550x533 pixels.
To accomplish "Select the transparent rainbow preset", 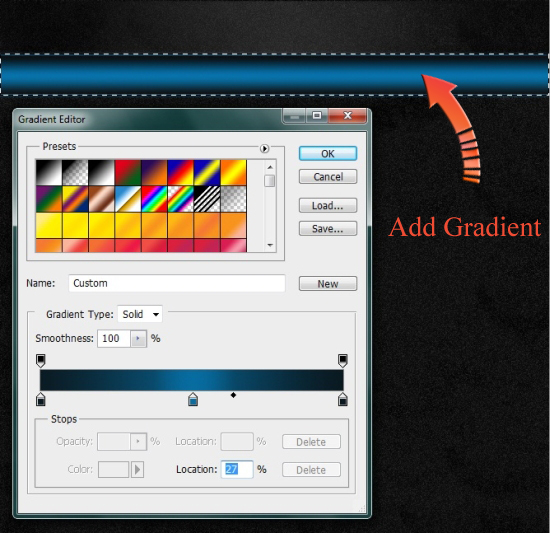I will (x=181, y=199).
